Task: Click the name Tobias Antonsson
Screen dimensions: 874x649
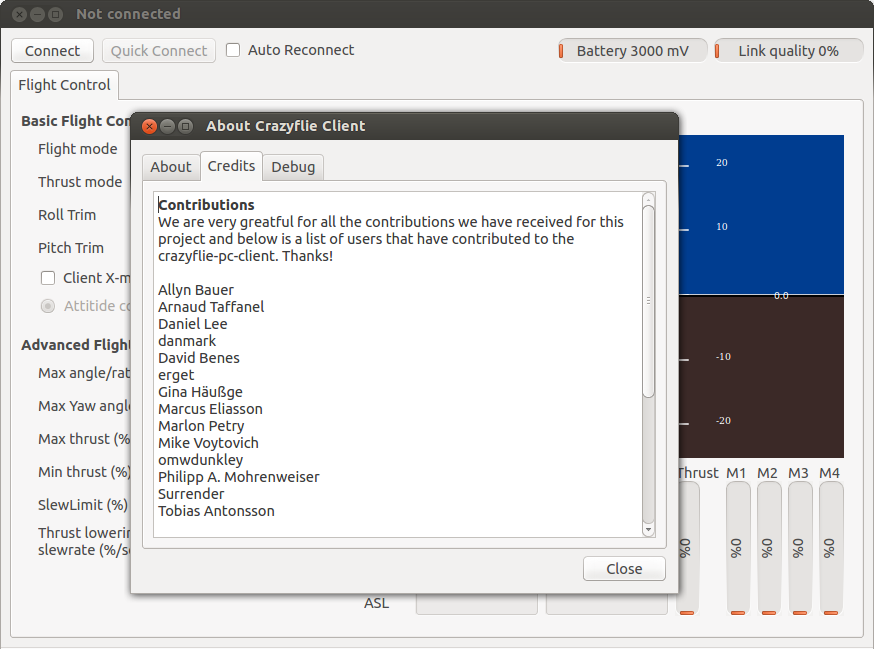Action: point(216,511)
